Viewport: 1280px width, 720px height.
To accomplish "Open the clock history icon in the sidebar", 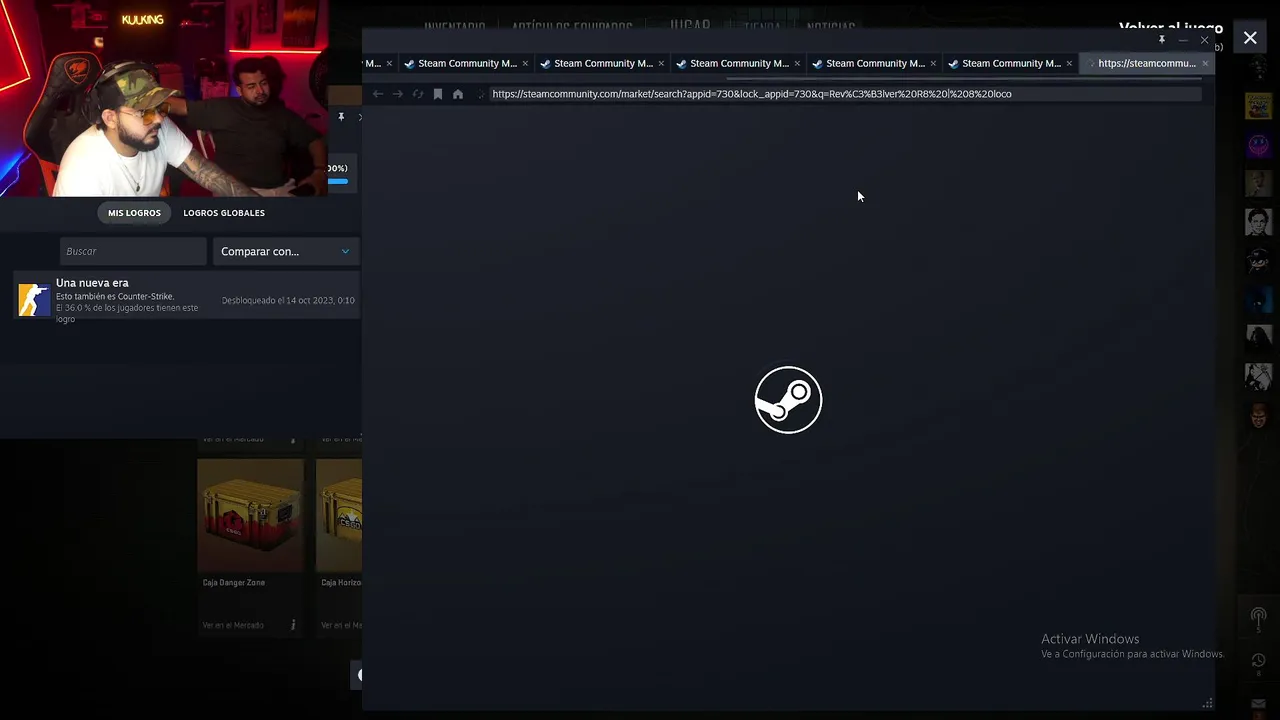I will pos(1258,661).
